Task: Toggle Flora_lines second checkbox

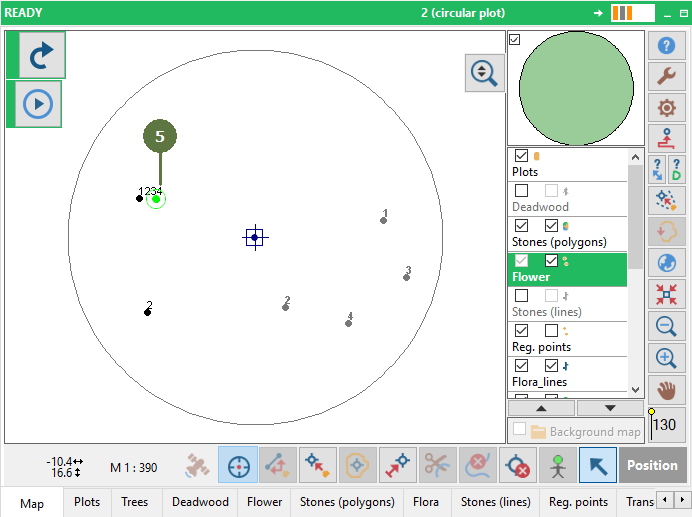Action: pyautogui.click(x=551, y=366)
